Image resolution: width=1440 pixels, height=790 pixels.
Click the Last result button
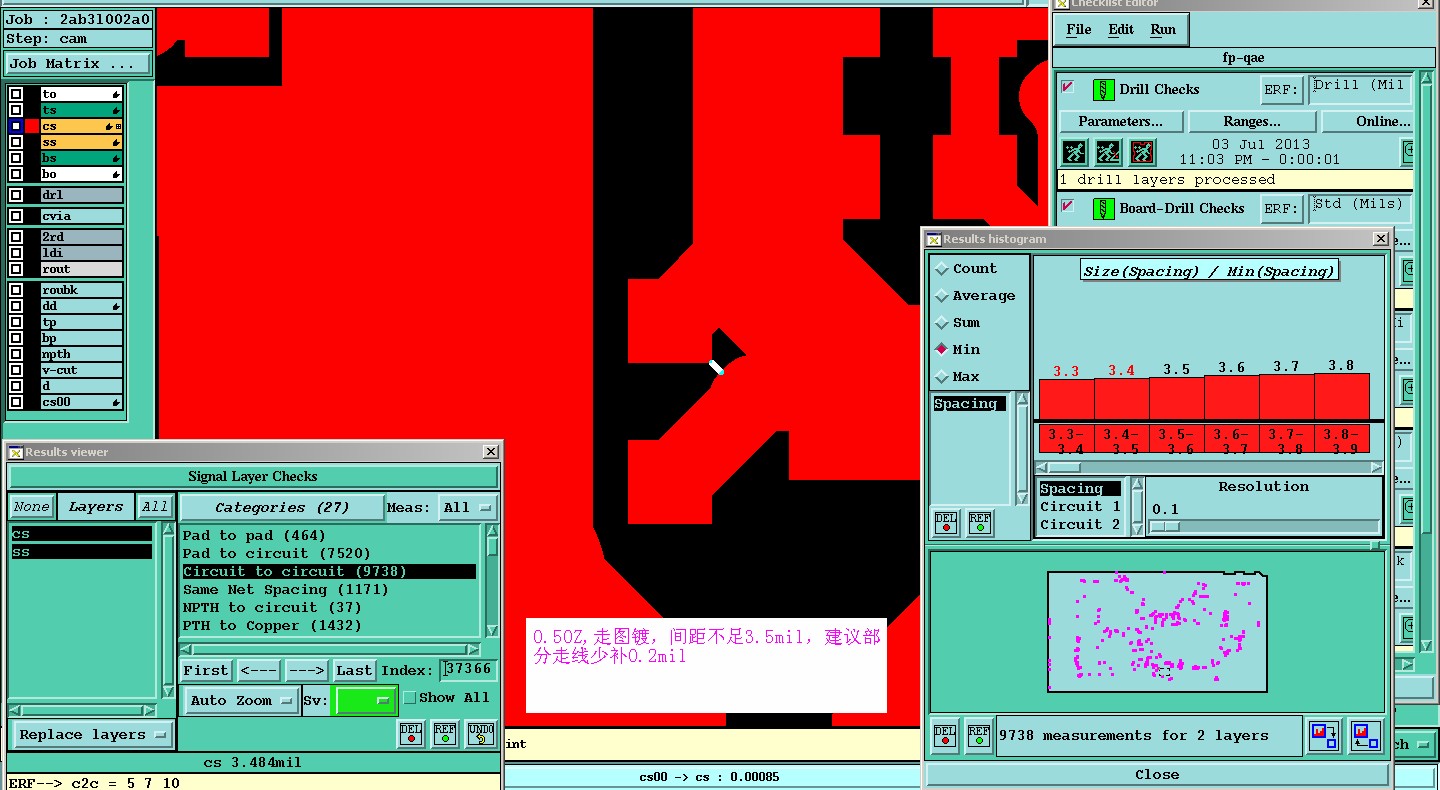[x=354, y=670]
